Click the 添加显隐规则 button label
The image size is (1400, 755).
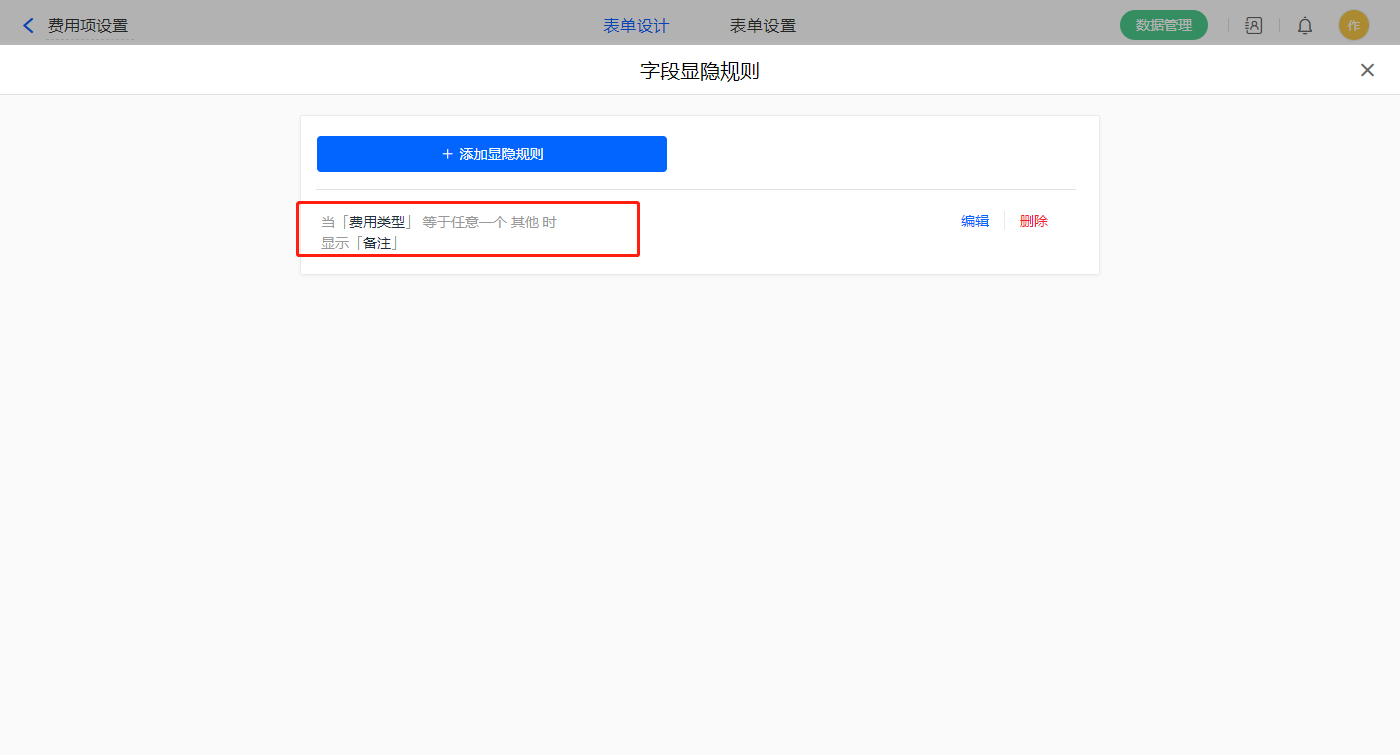pyautogui.click(x=501, y=154)
